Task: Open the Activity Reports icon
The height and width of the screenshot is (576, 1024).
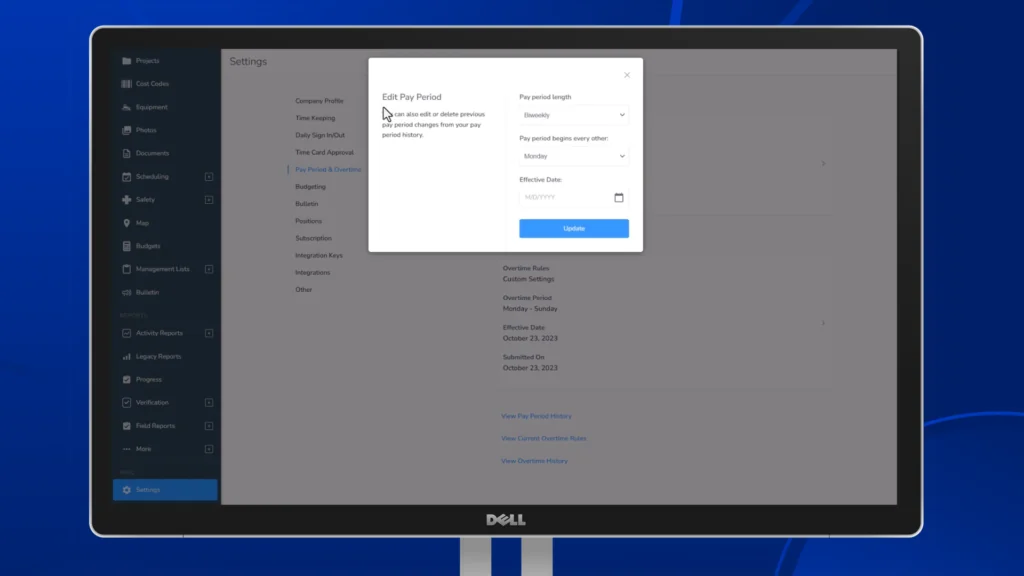Action: [x=127, y=333]
